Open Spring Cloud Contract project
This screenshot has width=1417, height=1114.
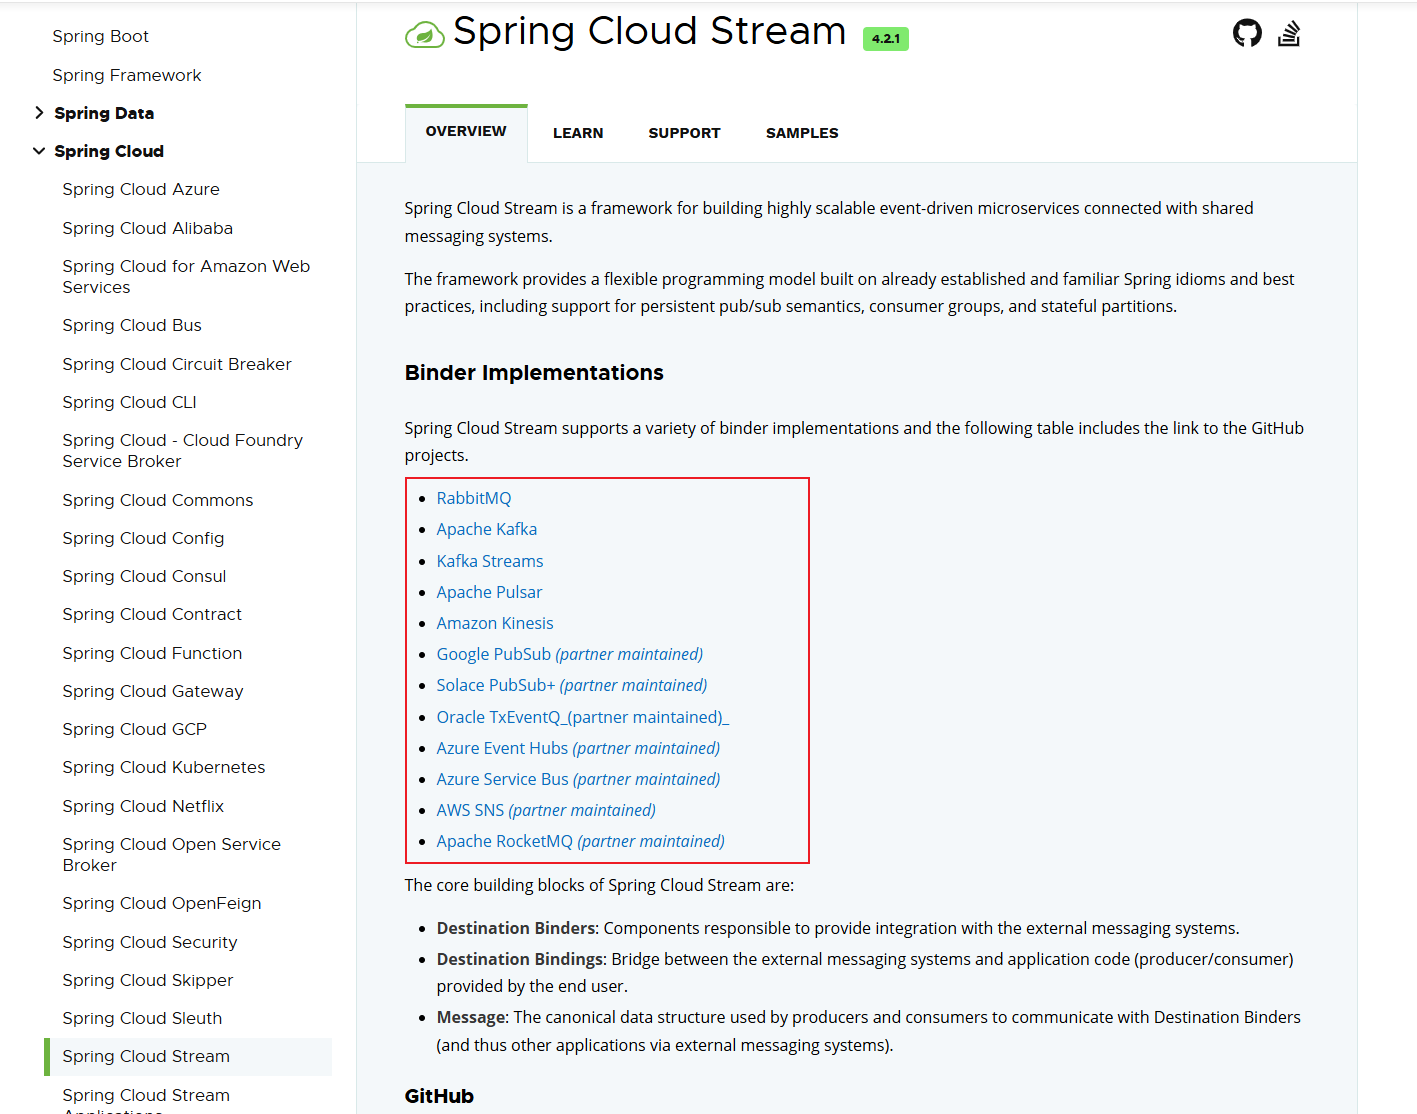[x=152, y=614]
